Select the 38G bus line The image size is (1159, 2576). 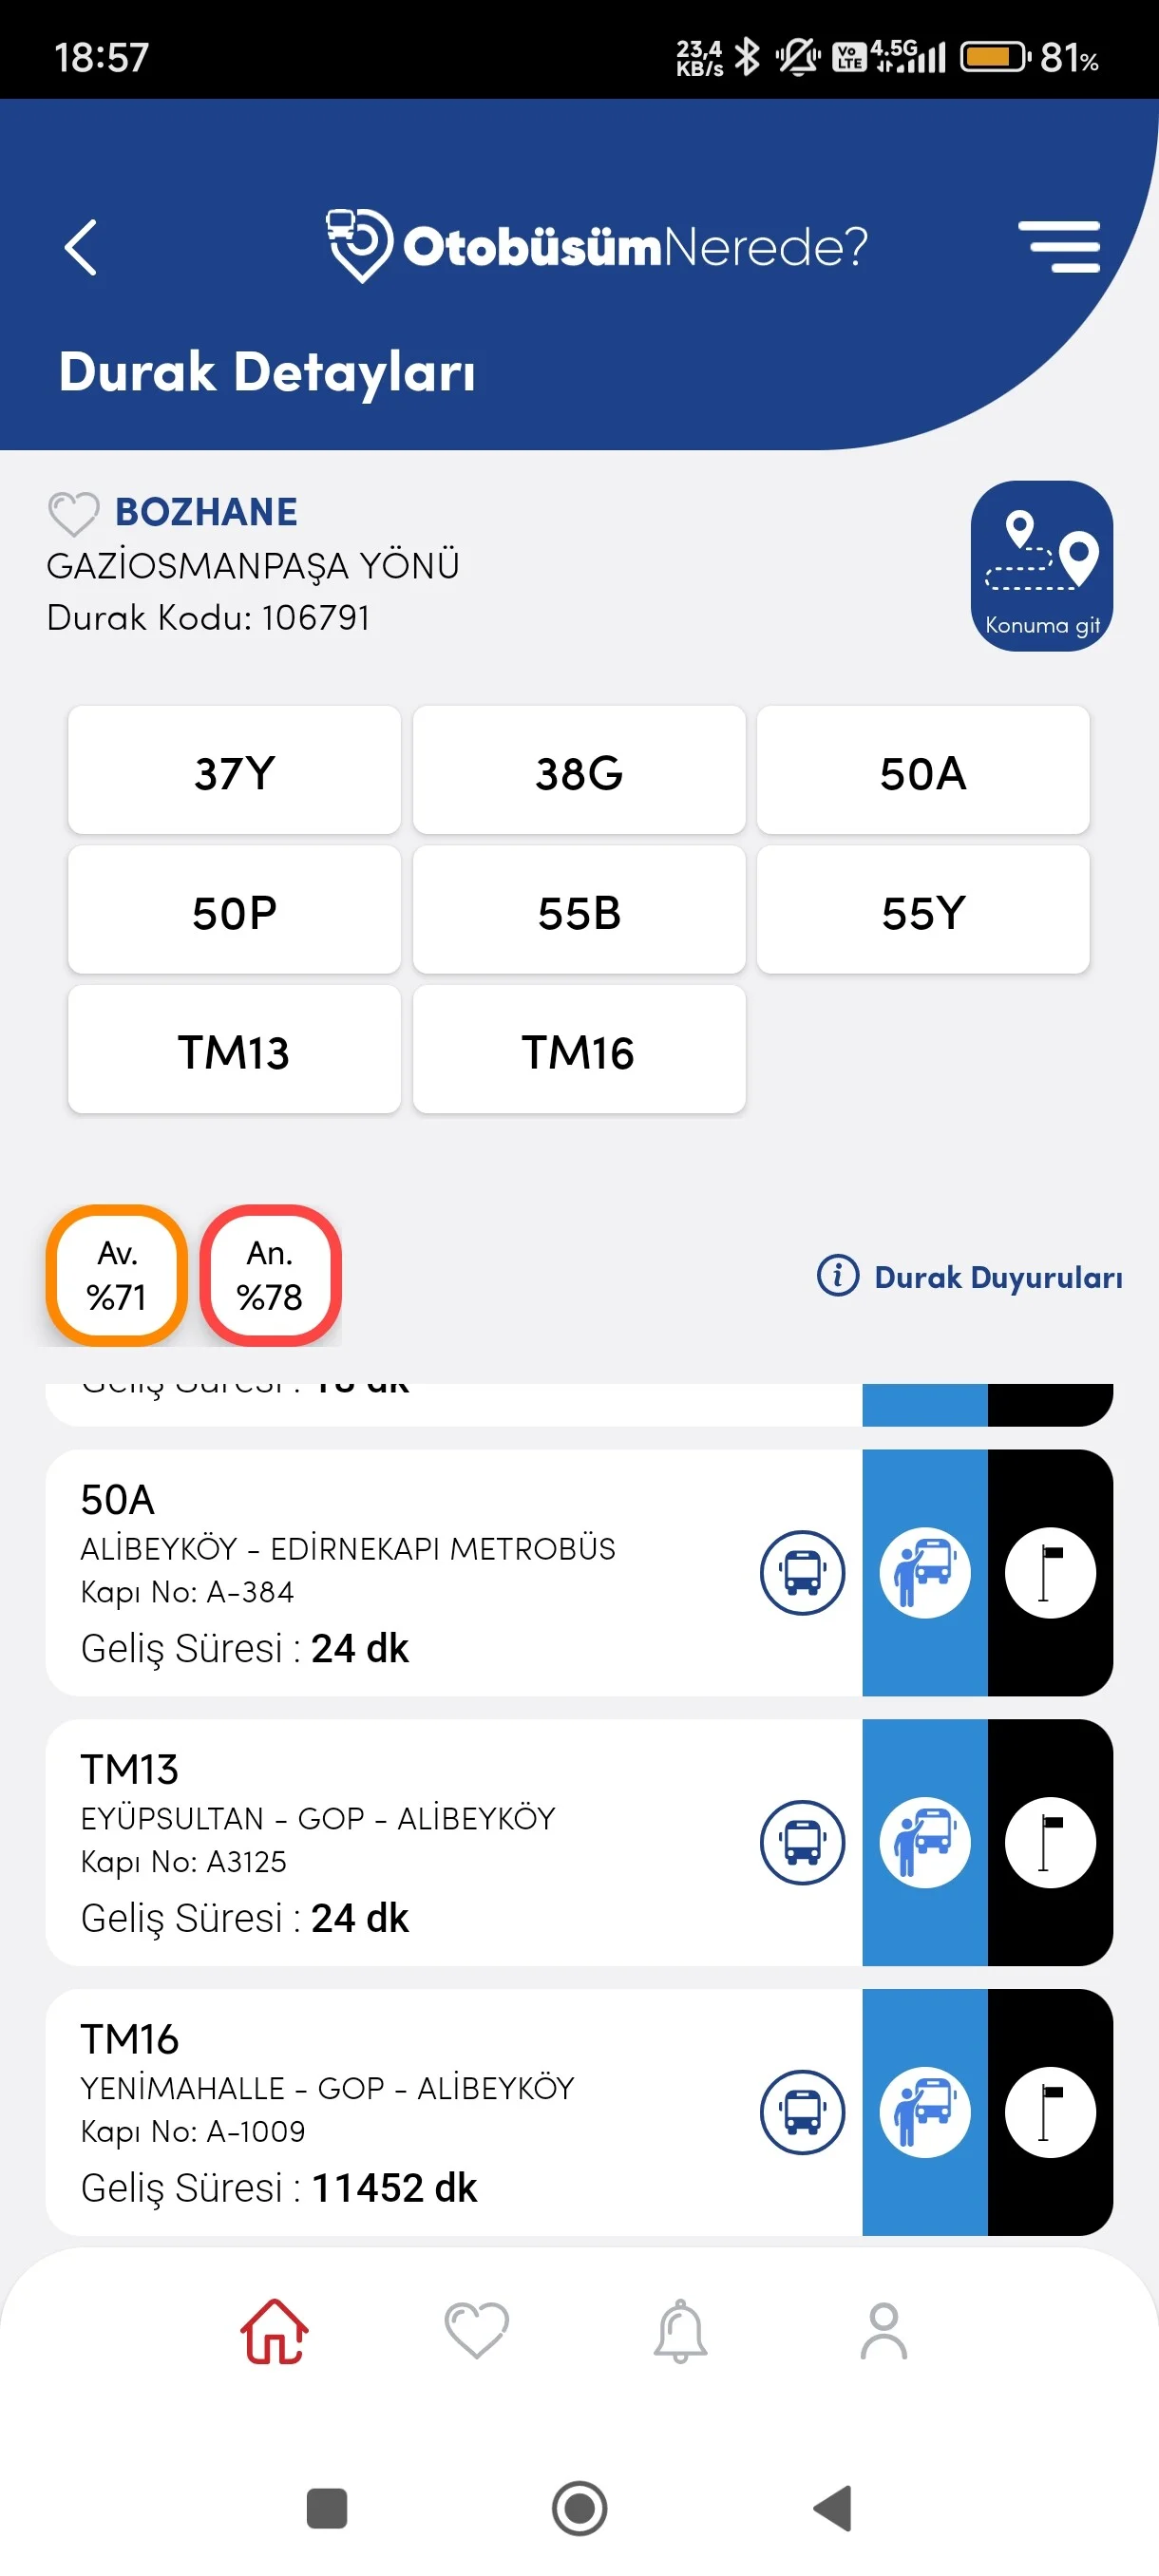coord(579,771)
